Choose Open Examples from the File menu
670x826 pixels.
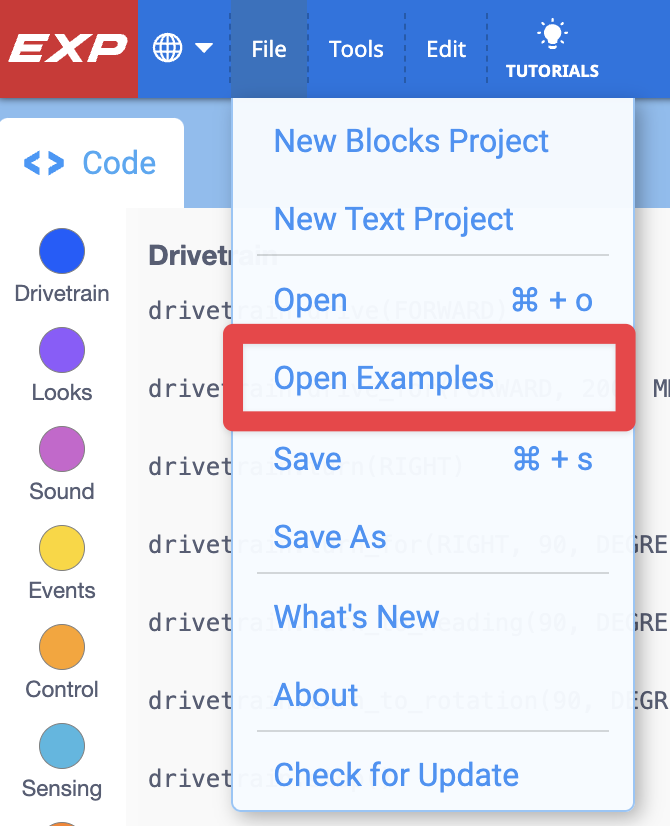tap(383, 379)
